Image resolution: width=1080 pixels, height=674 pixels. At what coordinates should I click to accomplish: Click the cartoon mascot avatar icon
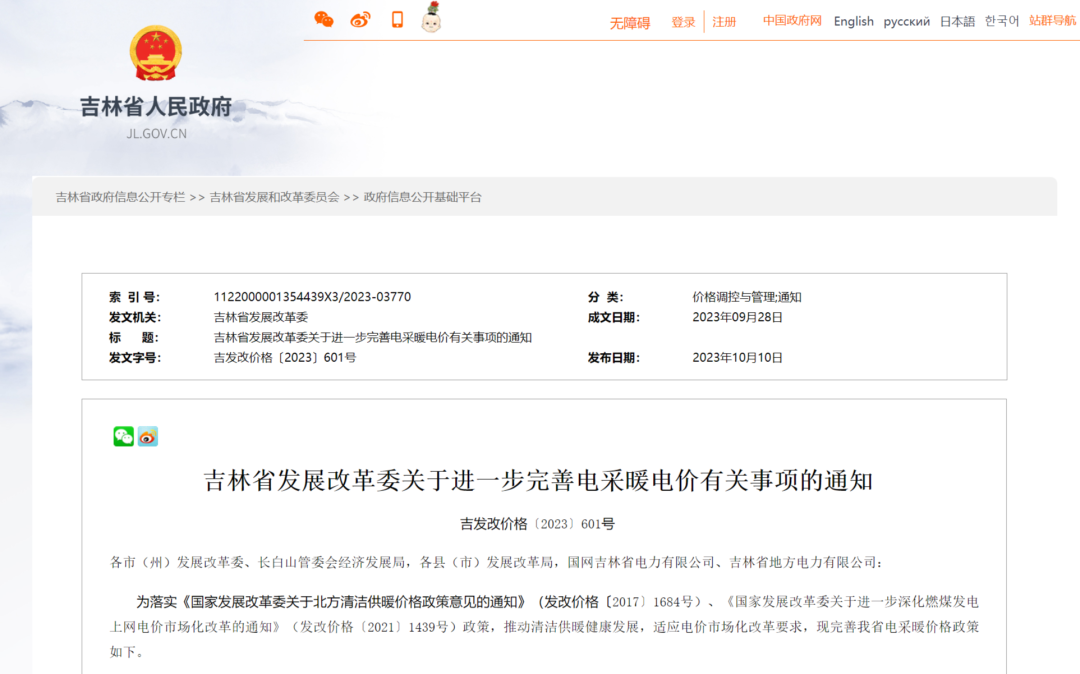[431, 18]
